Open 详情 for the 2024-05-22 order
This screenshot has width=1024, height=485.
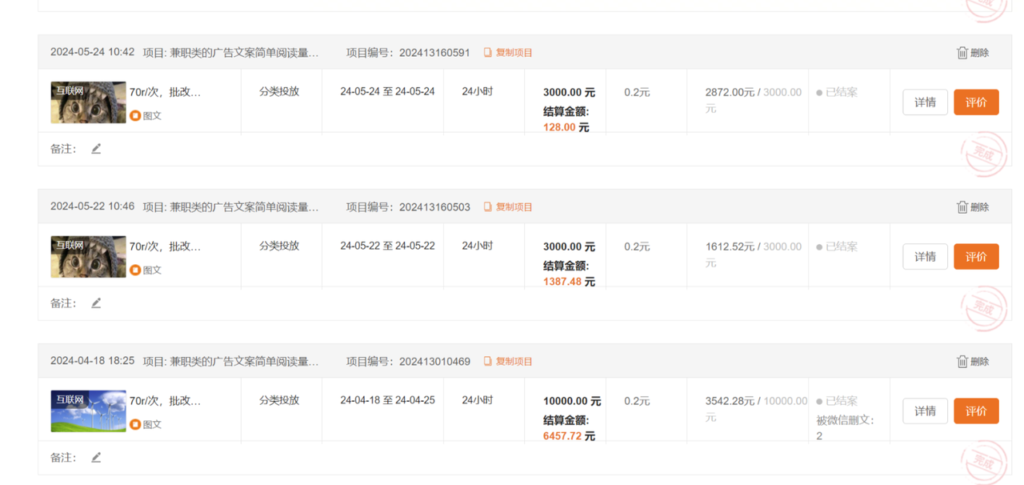coord(925,257)
